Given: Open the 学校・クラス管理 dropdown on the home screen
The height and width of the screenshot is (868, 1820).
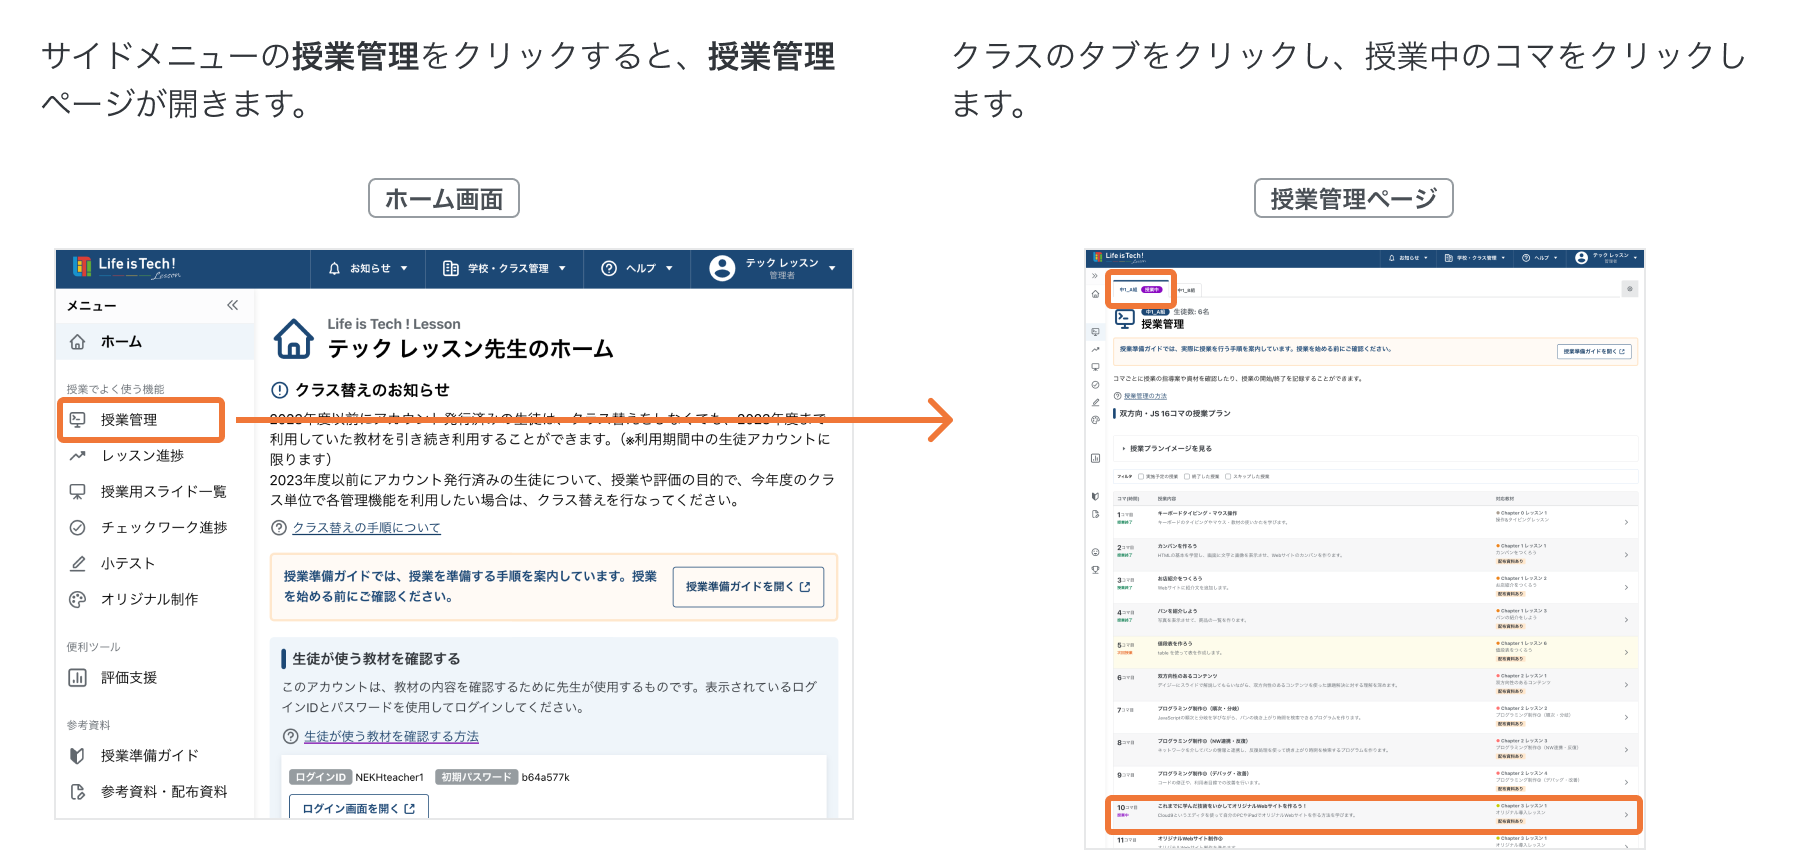Looking at the screenshot, I should (505, 269).
